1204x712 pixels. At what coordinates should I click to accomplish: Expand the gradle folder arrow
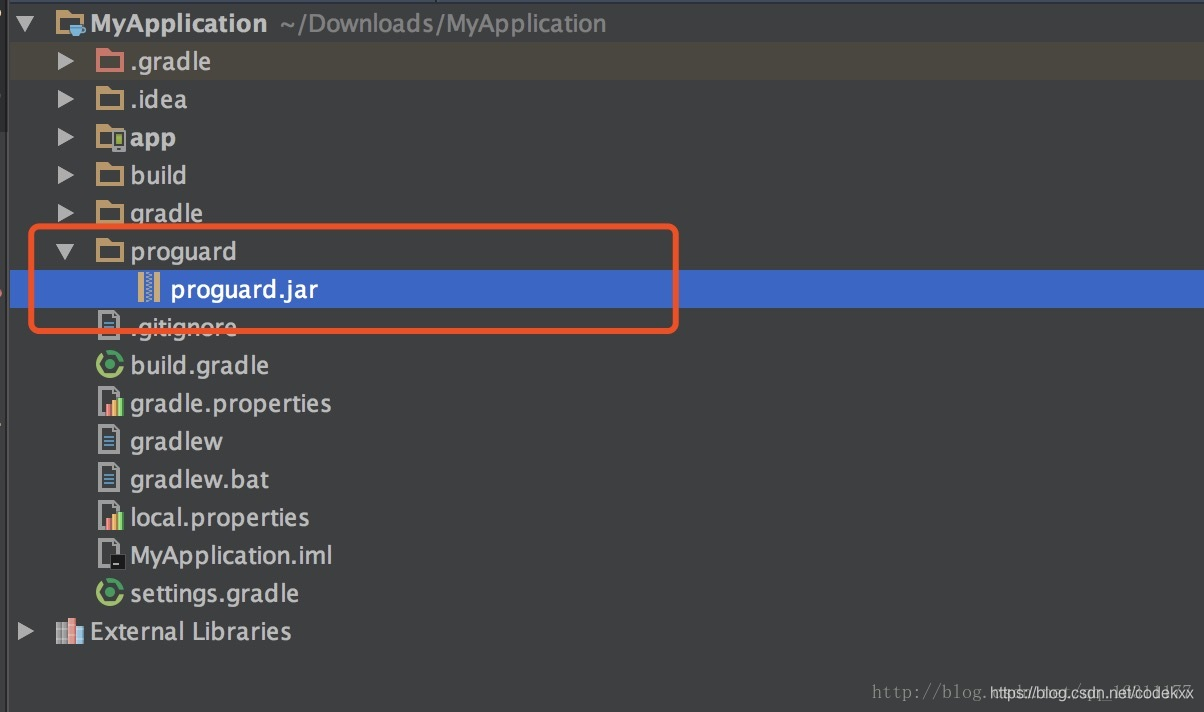point(66,213)
